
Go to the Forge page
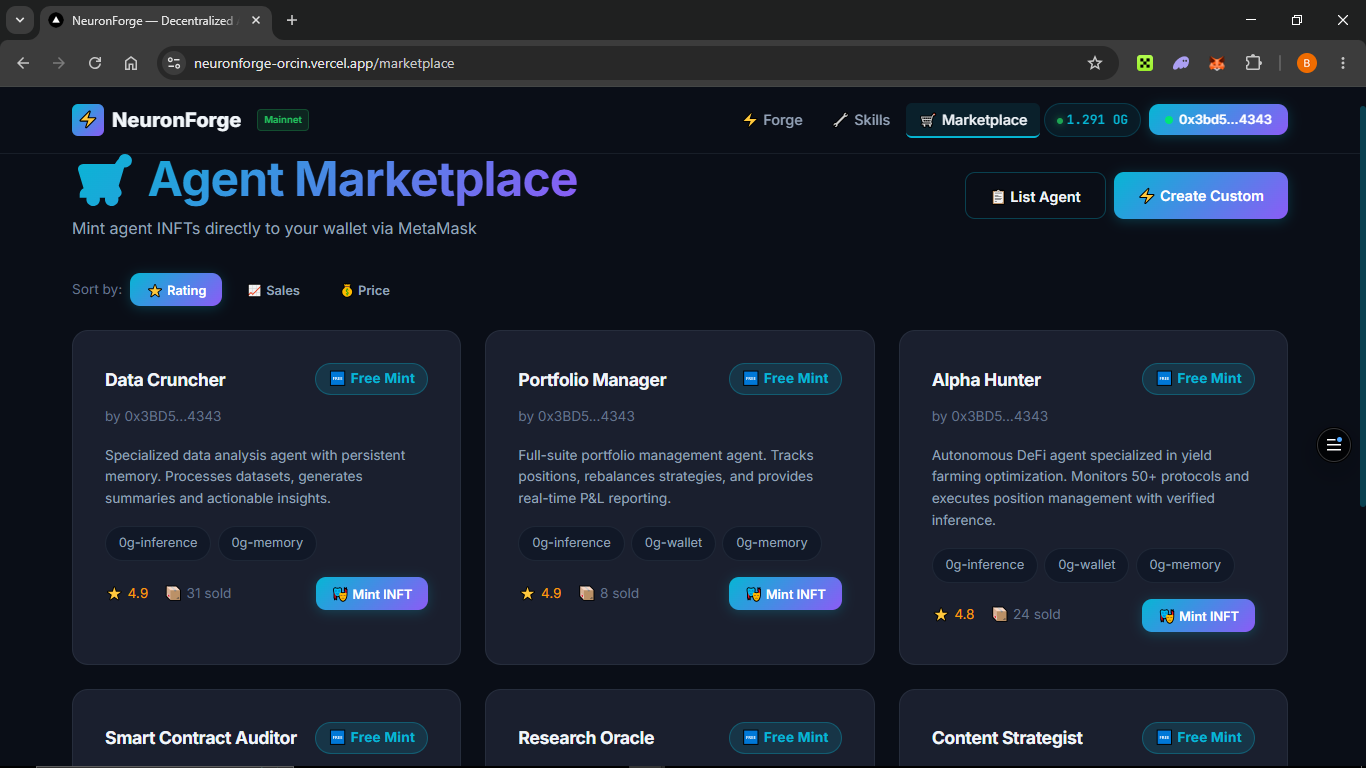coord(773,120)
